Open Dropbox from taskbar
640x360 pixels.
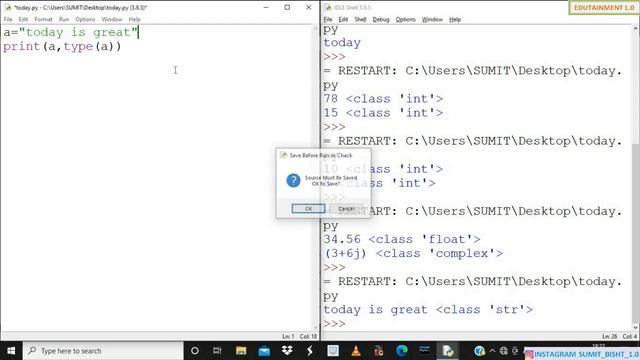[287, 350]
